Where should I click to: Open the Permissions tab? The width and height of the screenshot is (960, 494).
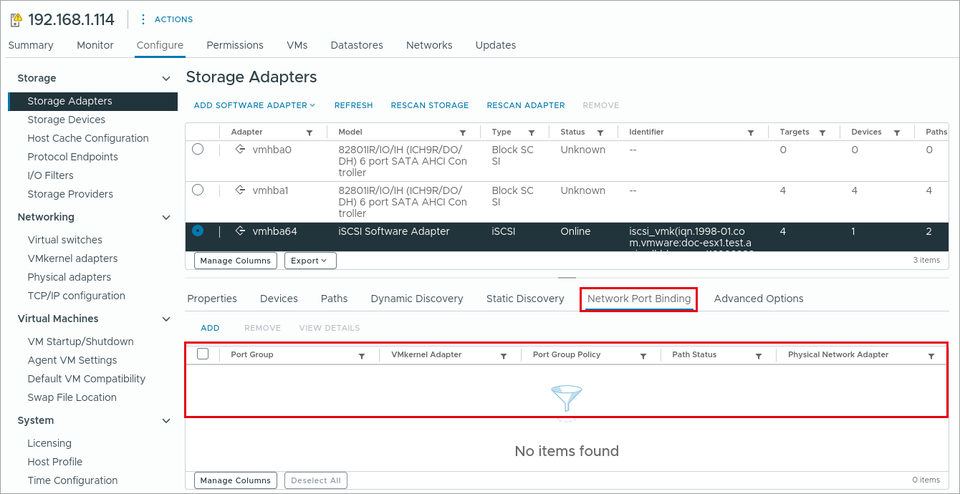(x=235, y=45)
